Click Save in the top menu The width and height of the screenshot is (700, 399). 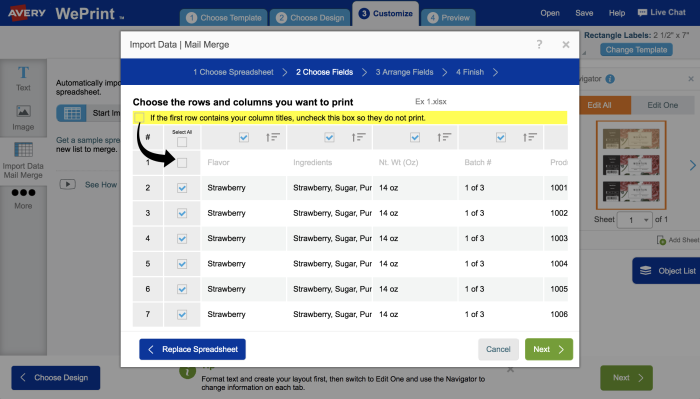(x=584, y=13)
